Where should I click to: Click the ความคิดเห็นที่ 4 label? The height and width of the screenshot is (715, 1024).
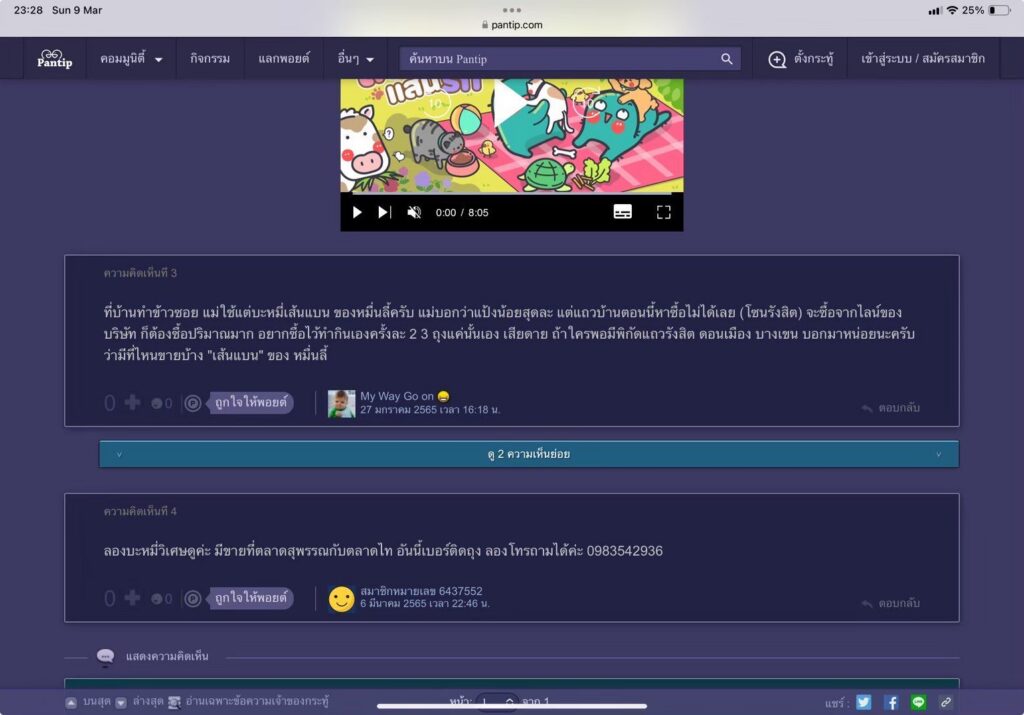140,511
